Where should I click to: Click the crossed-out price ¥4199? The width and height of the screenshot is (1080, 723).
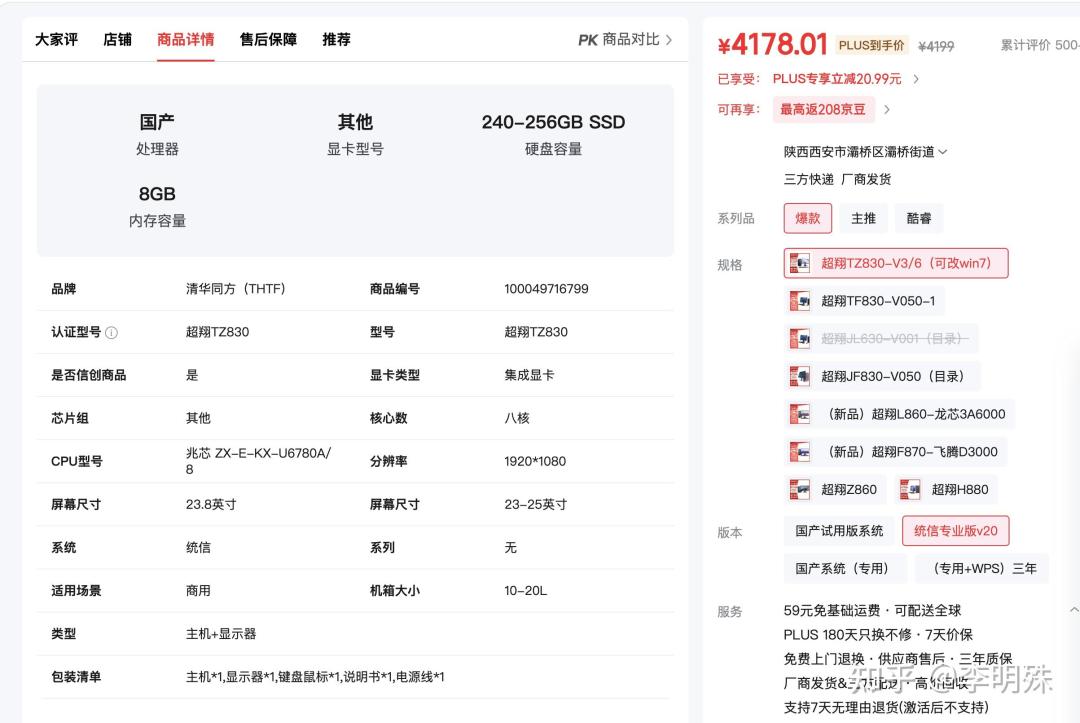point(936,46)
